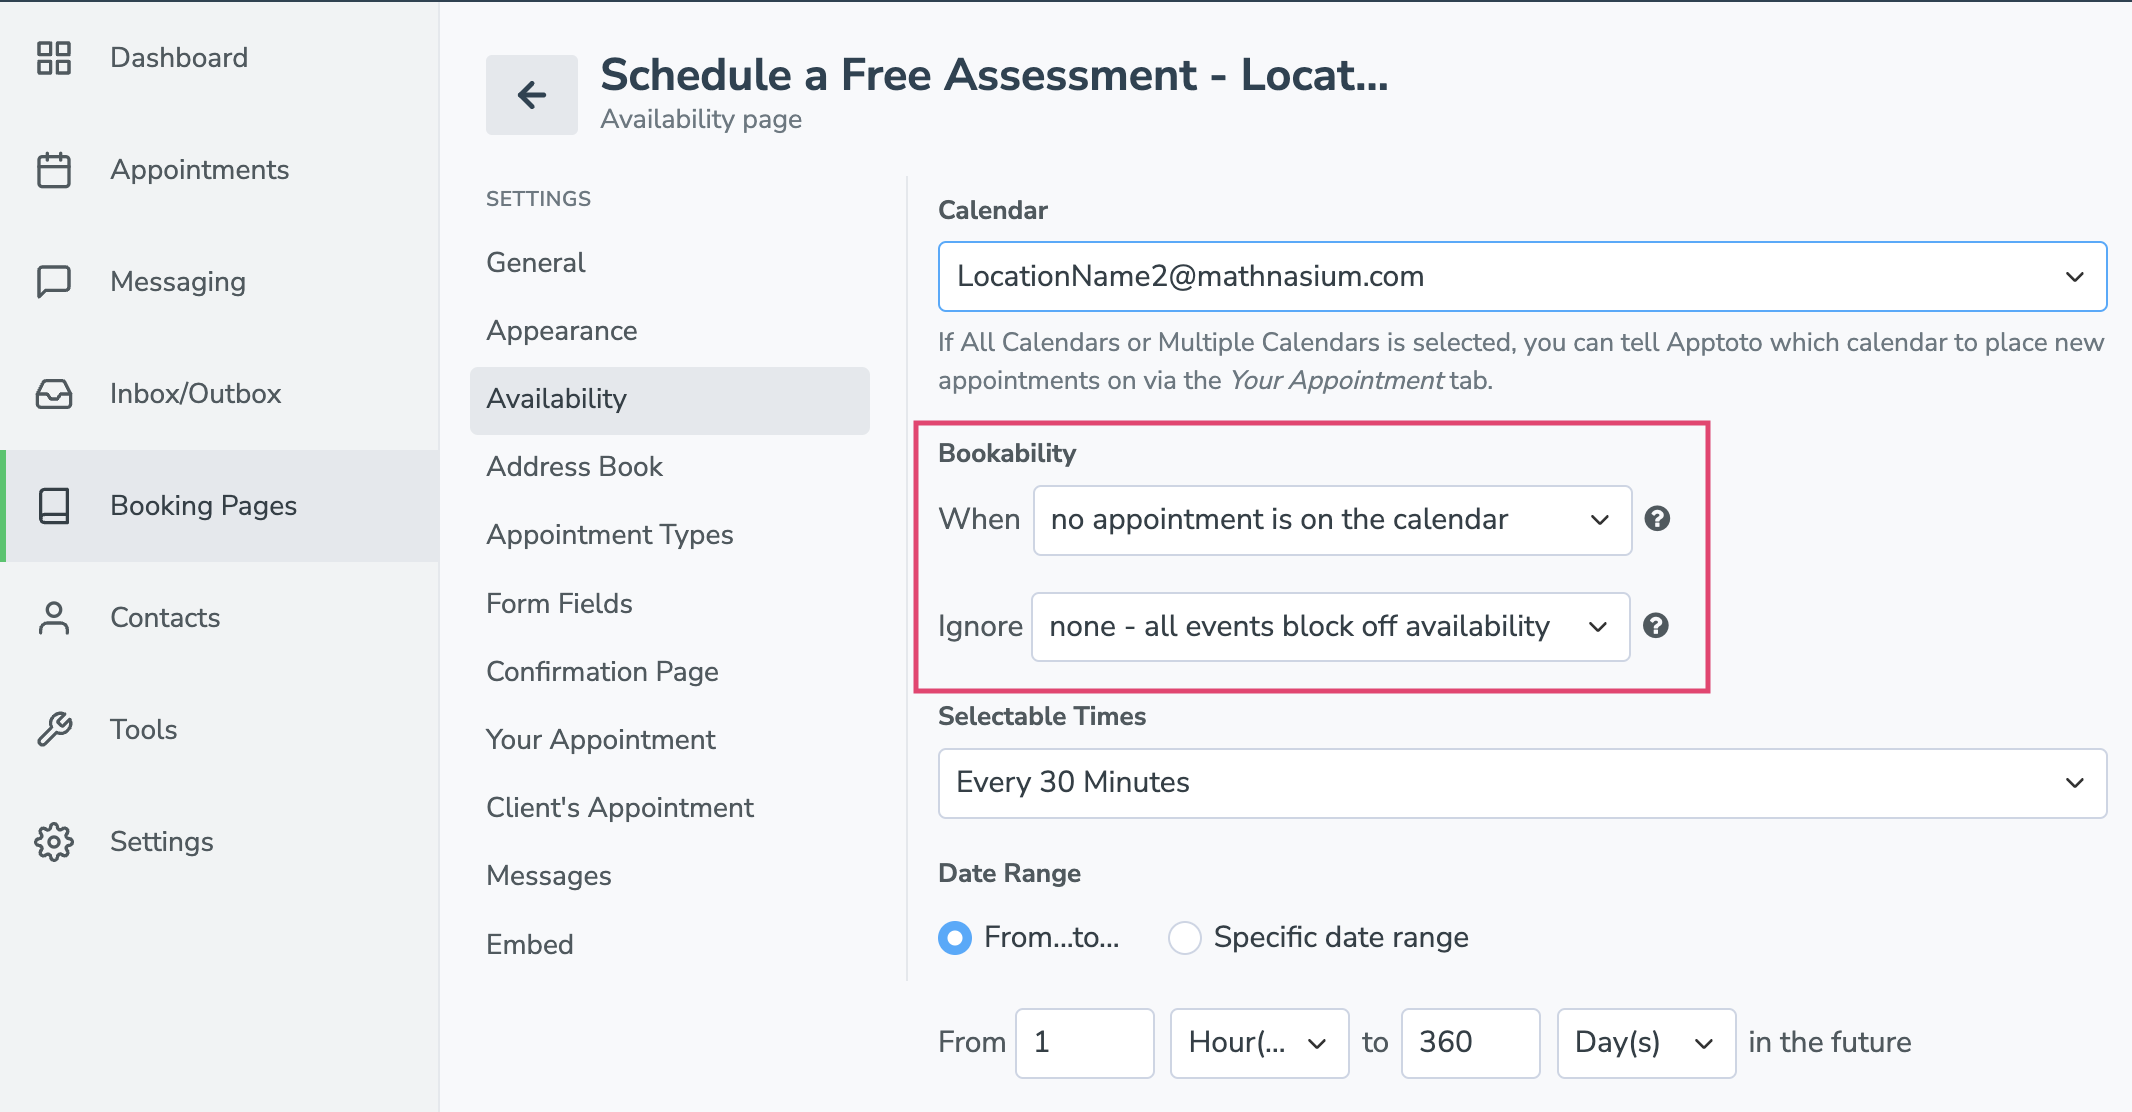The image size is (2132, 1112).
Task: Click the Dashboard grid icon
Action: coord(54,58)
